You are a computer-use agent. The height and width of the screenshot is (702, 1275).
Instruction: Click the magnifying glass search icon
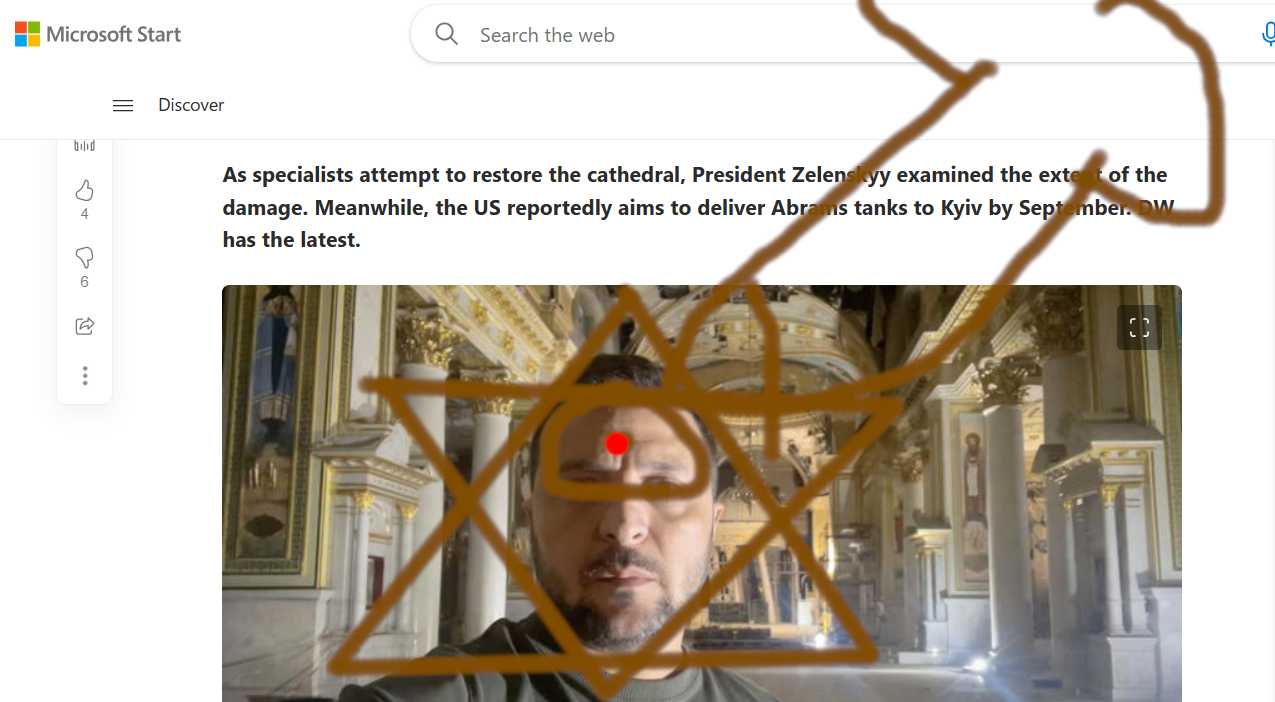click(x=447, y=34)
